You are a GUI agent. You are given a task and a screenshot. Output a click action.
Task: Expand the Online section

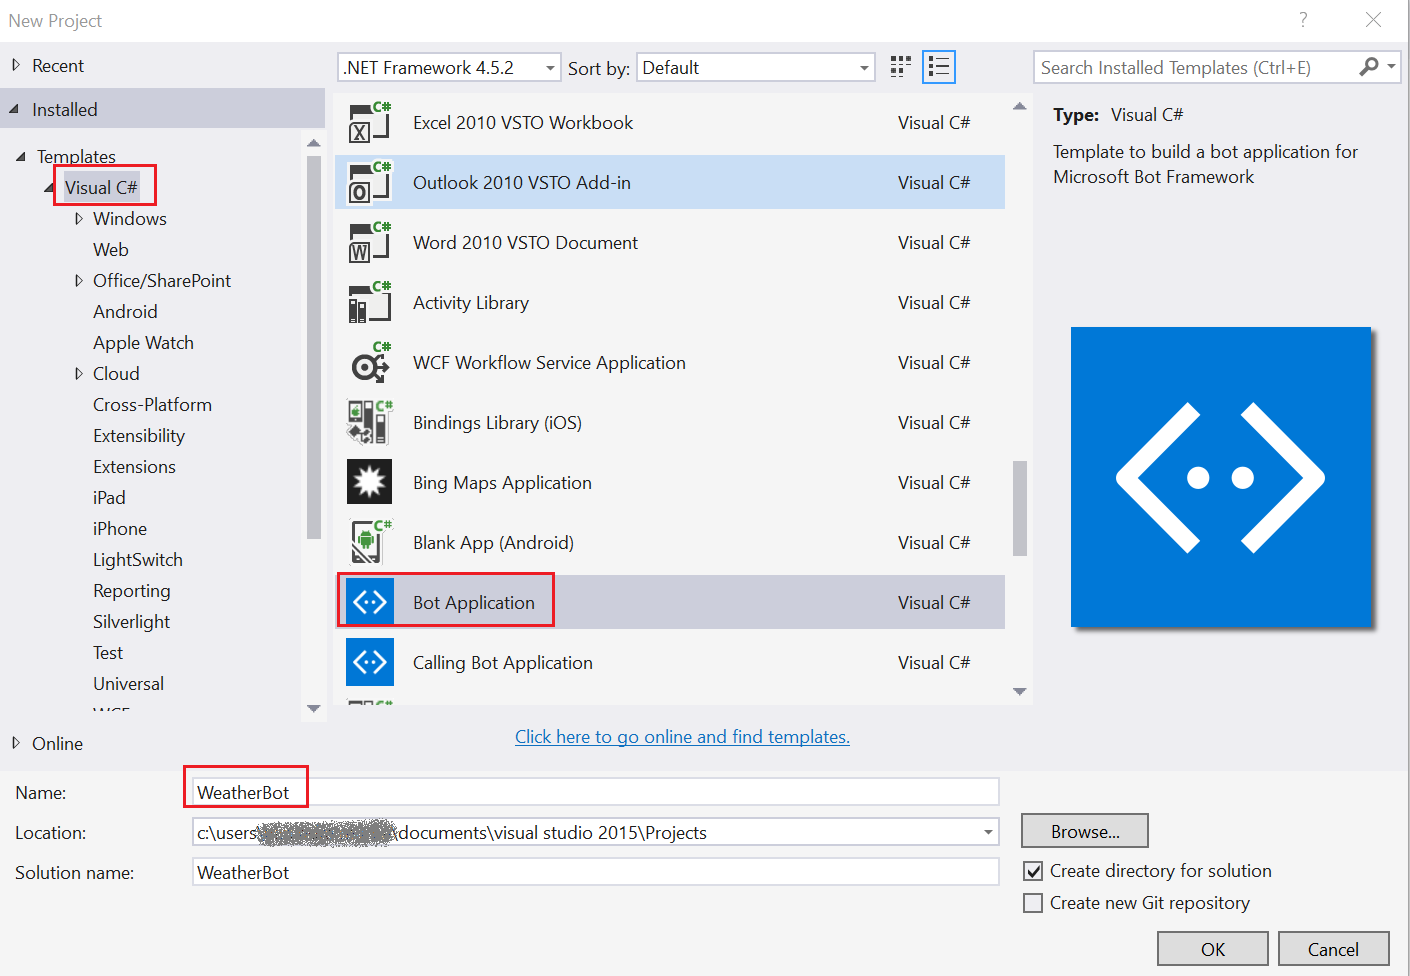pos(15,743)
